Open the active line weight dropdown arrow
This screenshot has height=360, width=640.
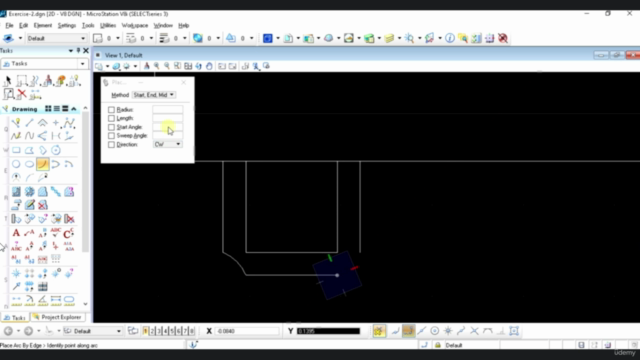185,38
